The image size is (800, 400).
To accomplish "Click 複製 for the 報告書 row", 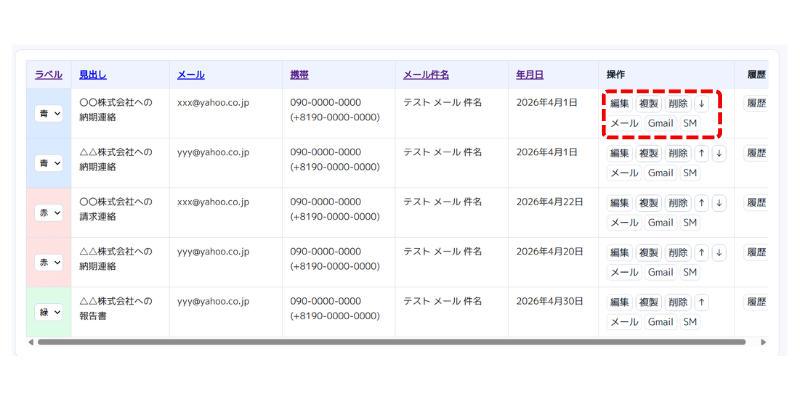I will (x=648, y=302).
